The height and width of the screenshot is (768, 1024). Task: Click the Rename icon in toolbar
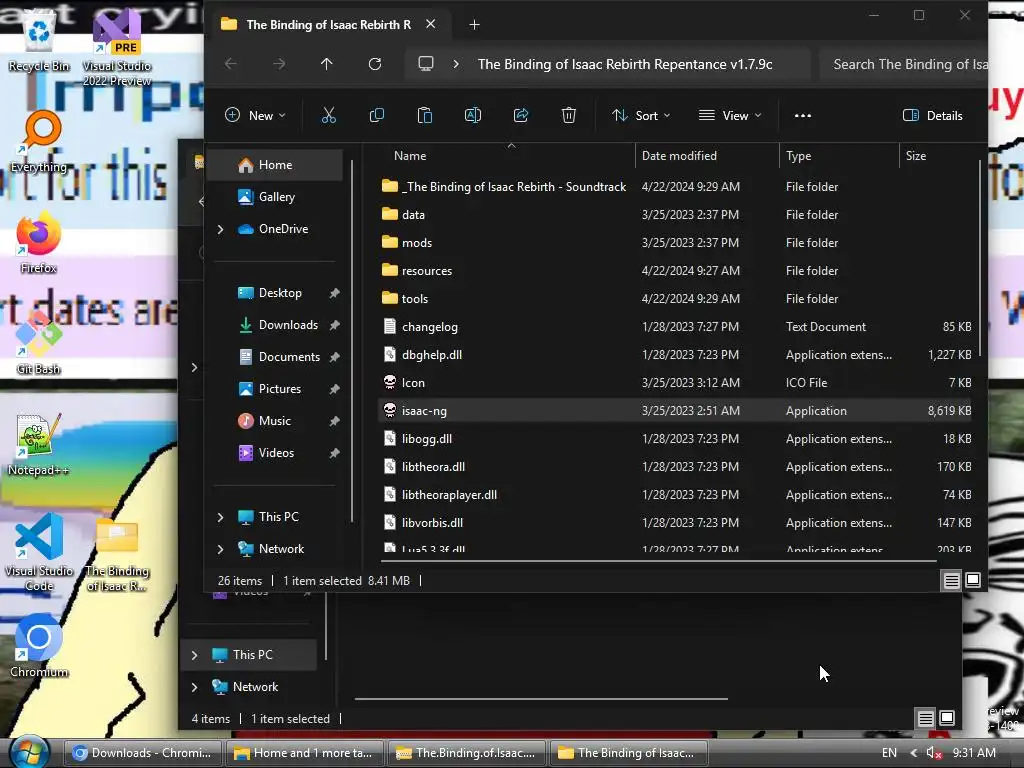(x=473, y=116)
